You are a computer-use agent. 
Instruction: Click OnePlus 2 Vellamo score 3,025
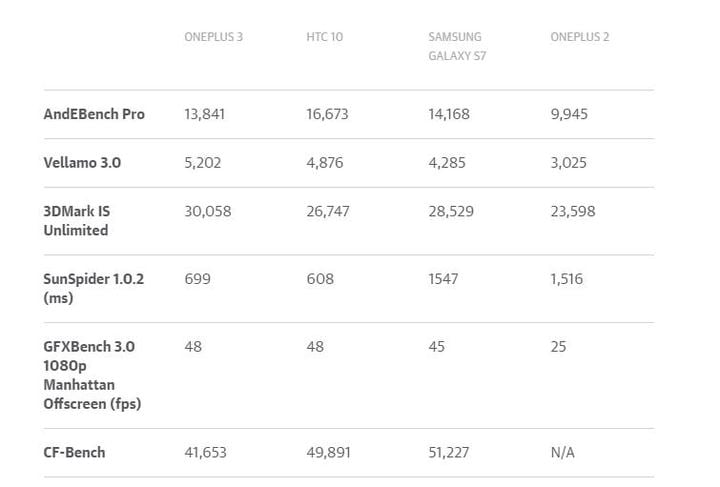568,162
